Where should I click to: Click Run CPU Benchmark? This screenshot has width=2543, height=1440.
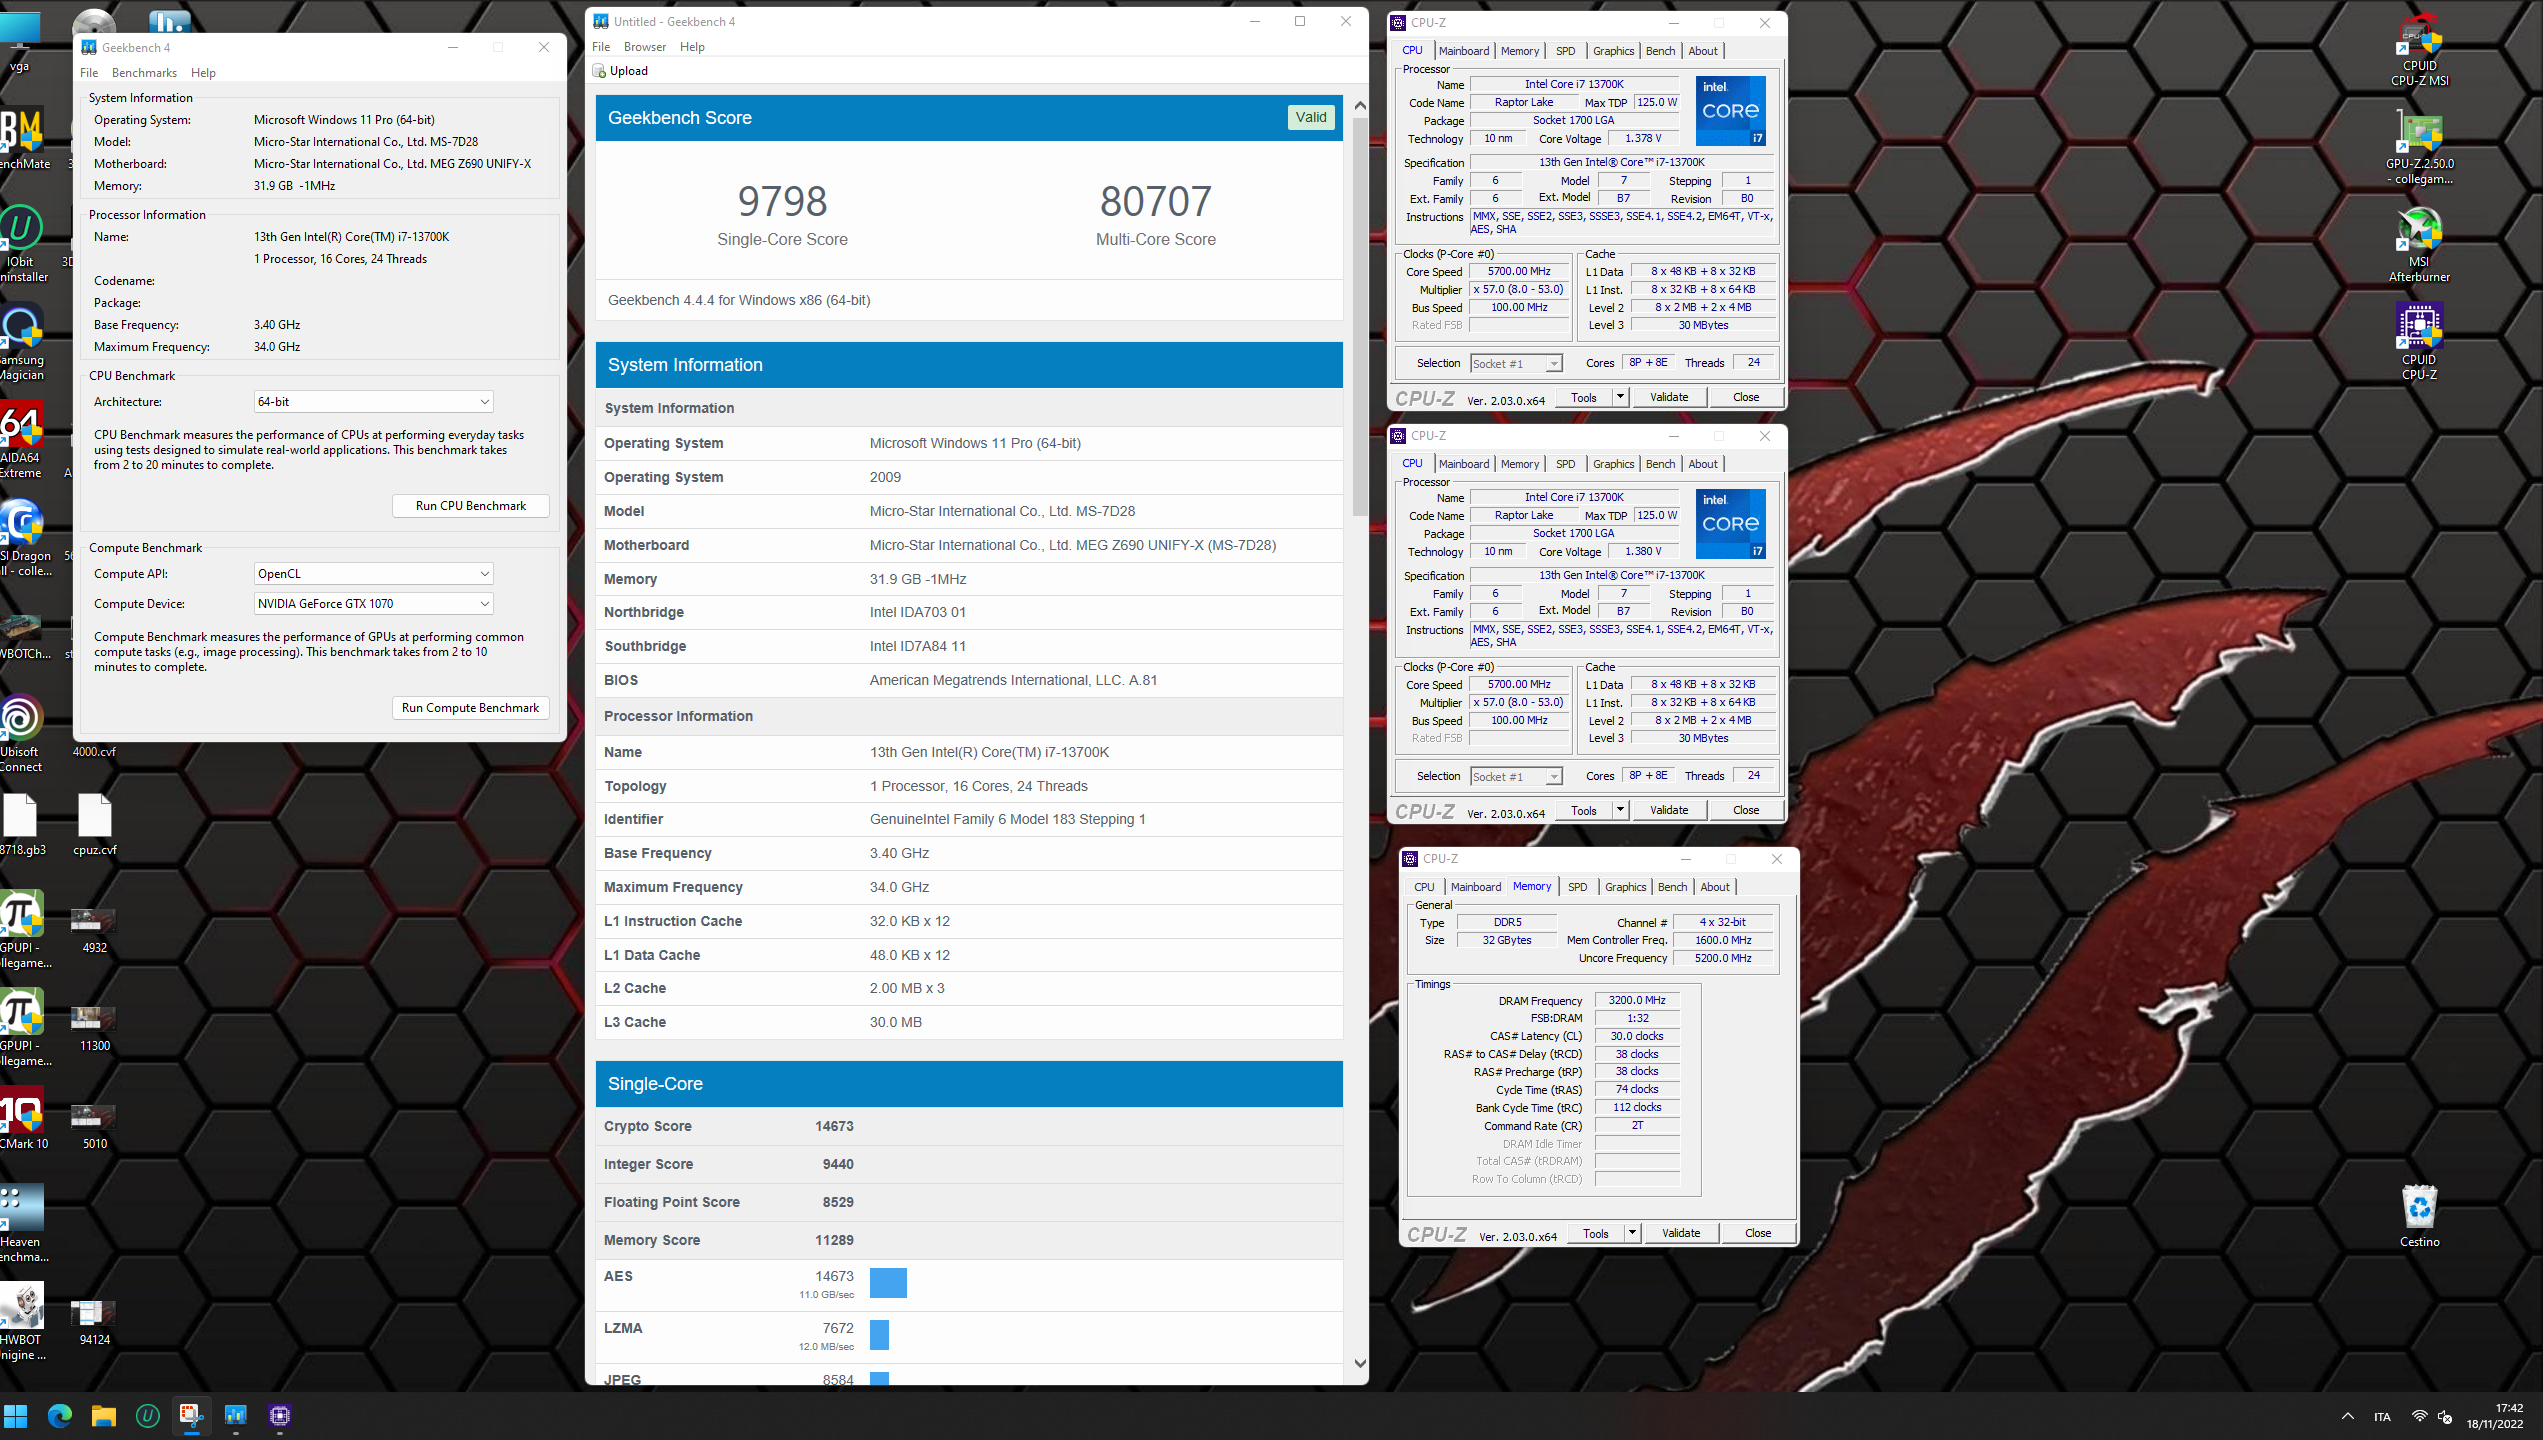click(471, 506)
